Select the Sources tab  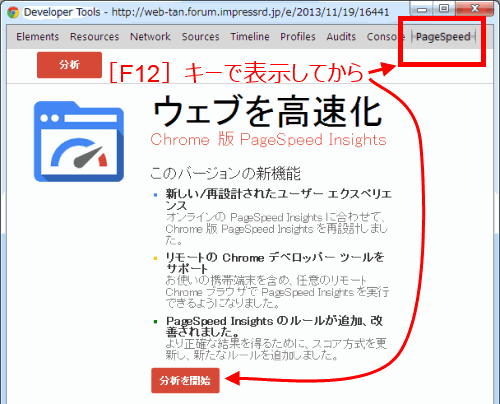click(x=200, y=37)
